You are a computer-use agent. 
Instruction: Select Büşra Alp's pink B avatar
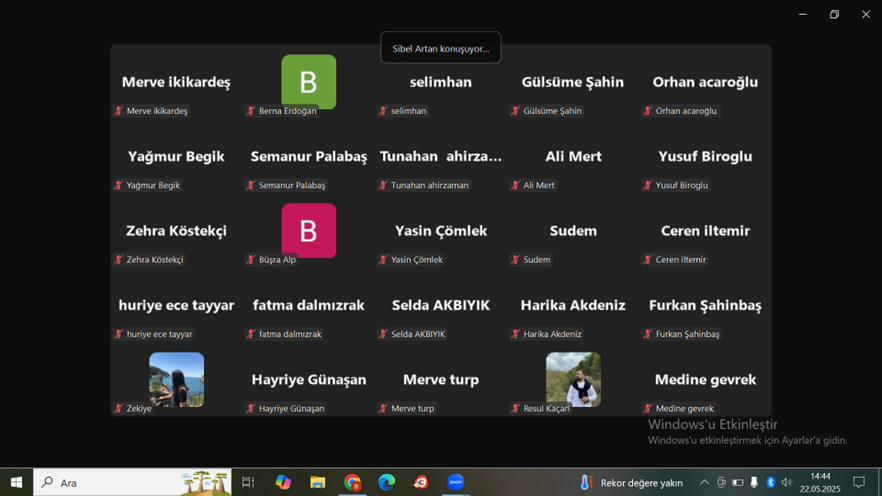pos(309,231)
